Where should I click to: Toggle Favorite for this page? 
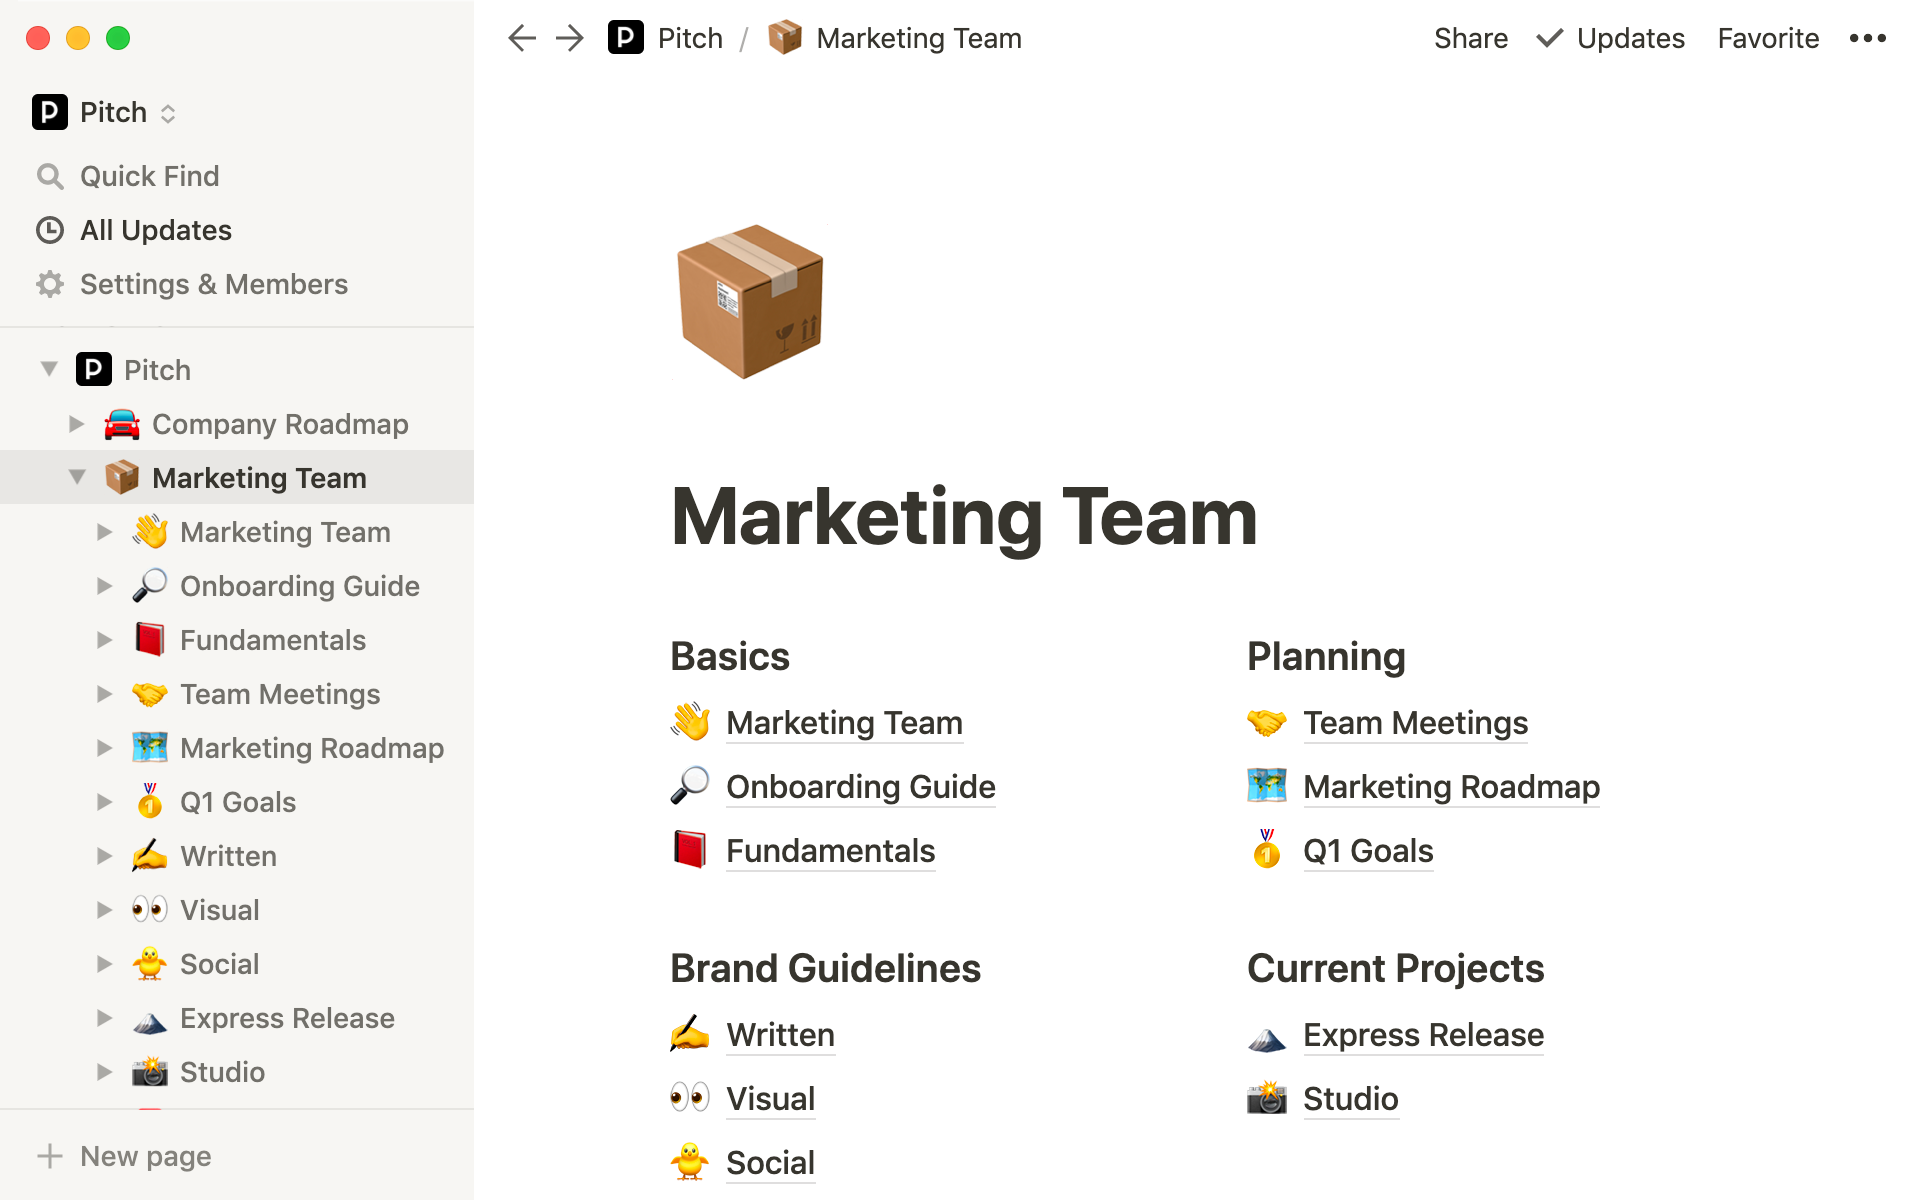[1768, 39]
